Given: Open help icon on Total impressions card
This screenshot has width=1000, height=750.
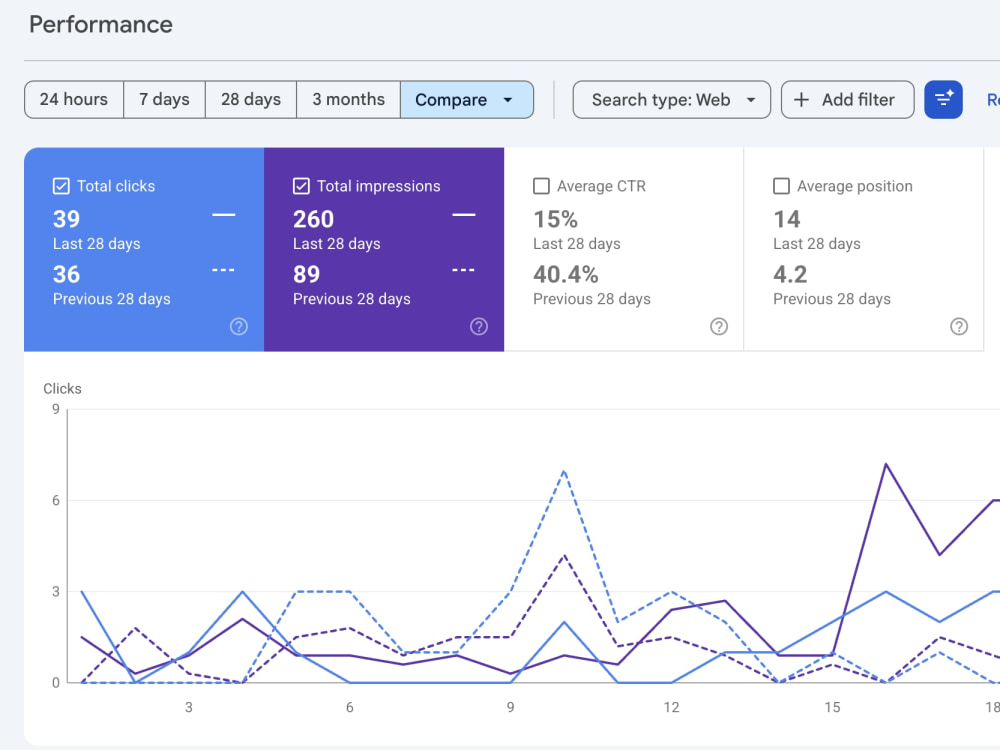Looking at the screenshot, I should (x=479, y=327).
